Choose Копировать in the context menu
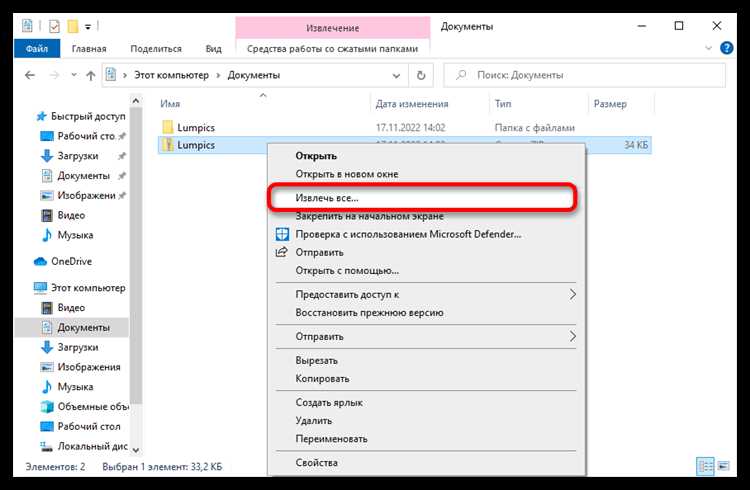750x490 pixels. (x=322, y=379)
